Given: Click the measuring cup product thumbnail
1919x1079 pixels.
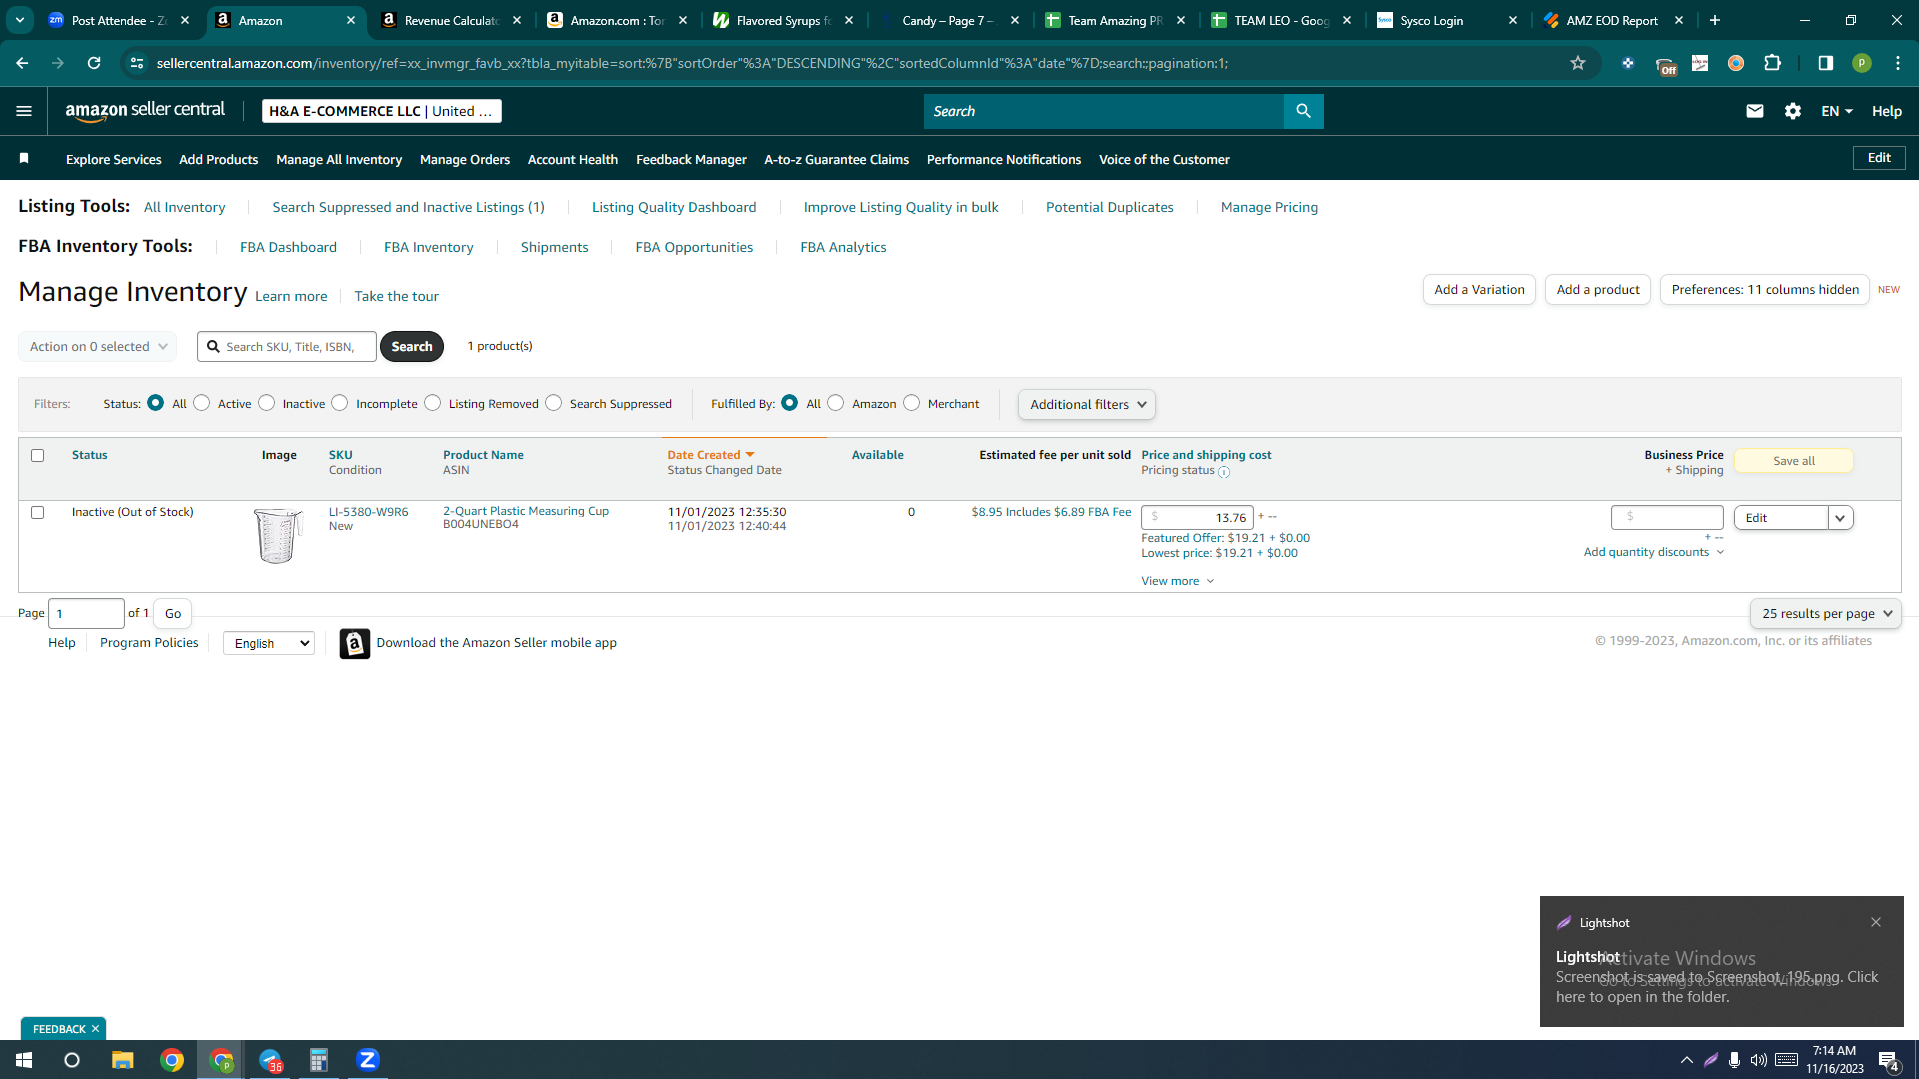Looking at the screenshot, I should 277,535.
